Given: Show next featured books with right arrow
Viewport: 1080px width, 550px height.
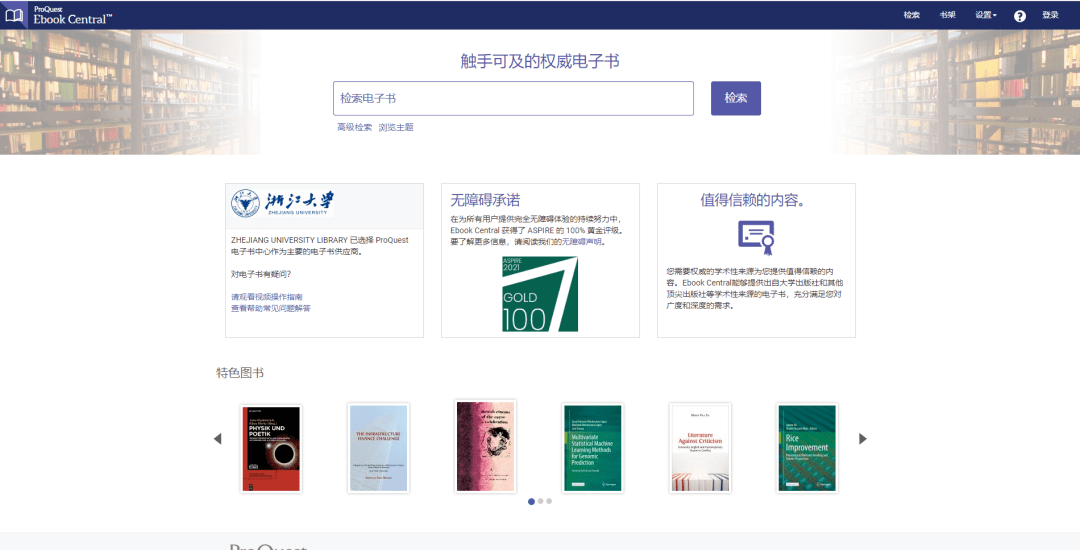Looking at the screenshot, I should [862, 438].
